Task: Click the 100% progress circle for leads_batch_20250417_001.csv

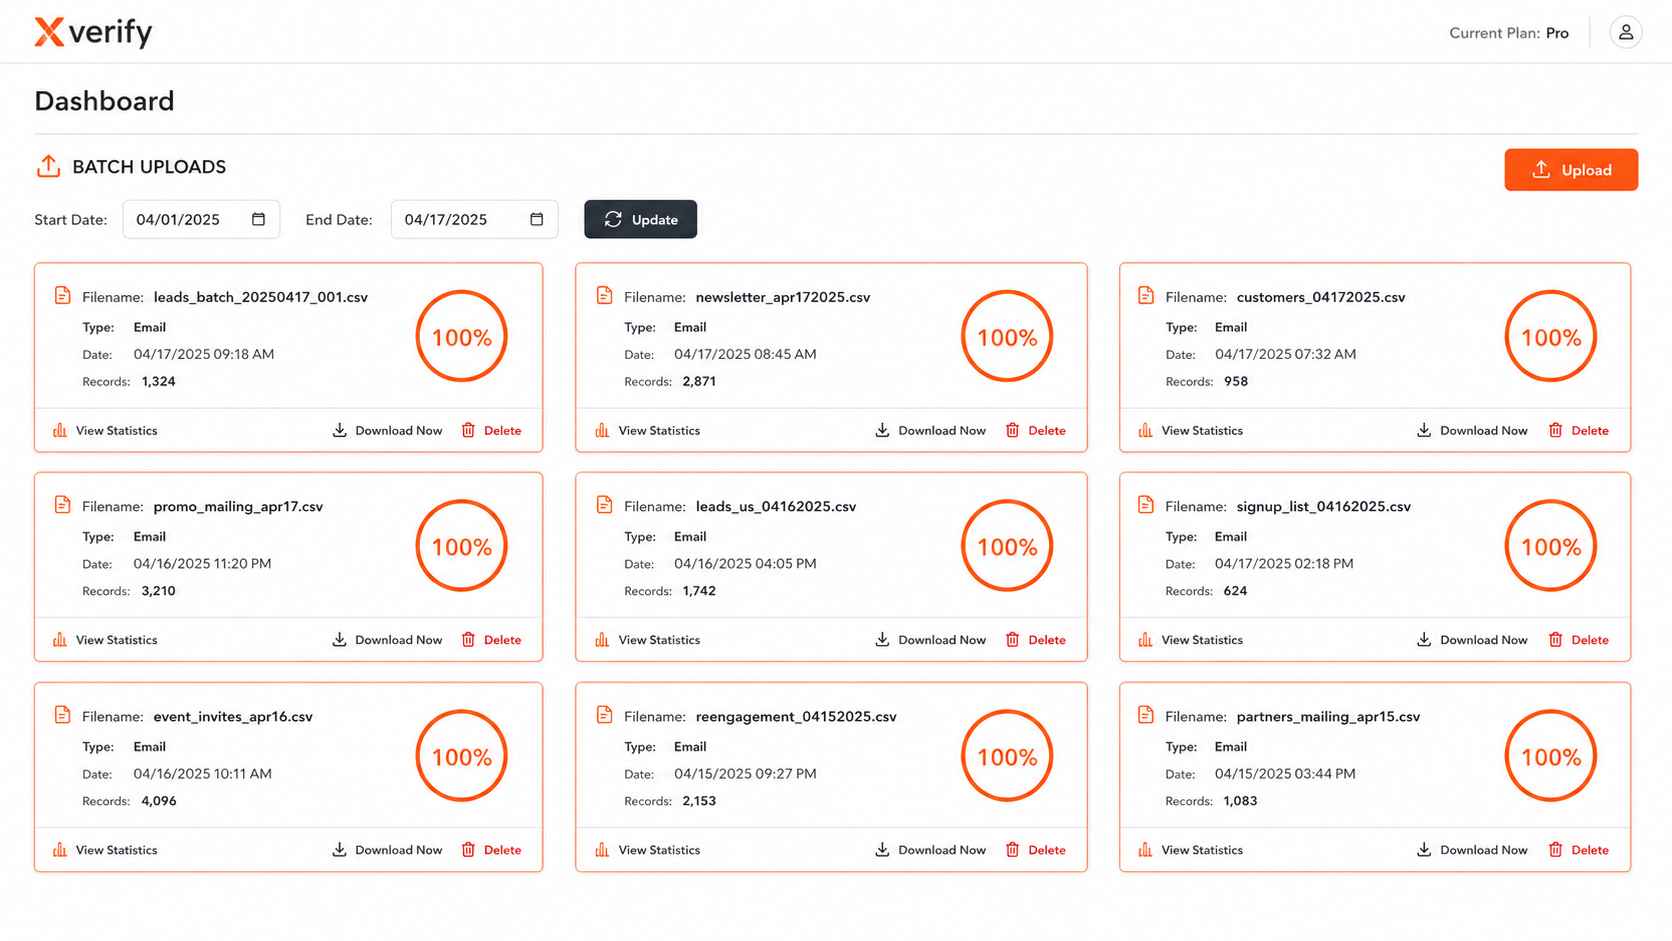Action: (461, 336)
